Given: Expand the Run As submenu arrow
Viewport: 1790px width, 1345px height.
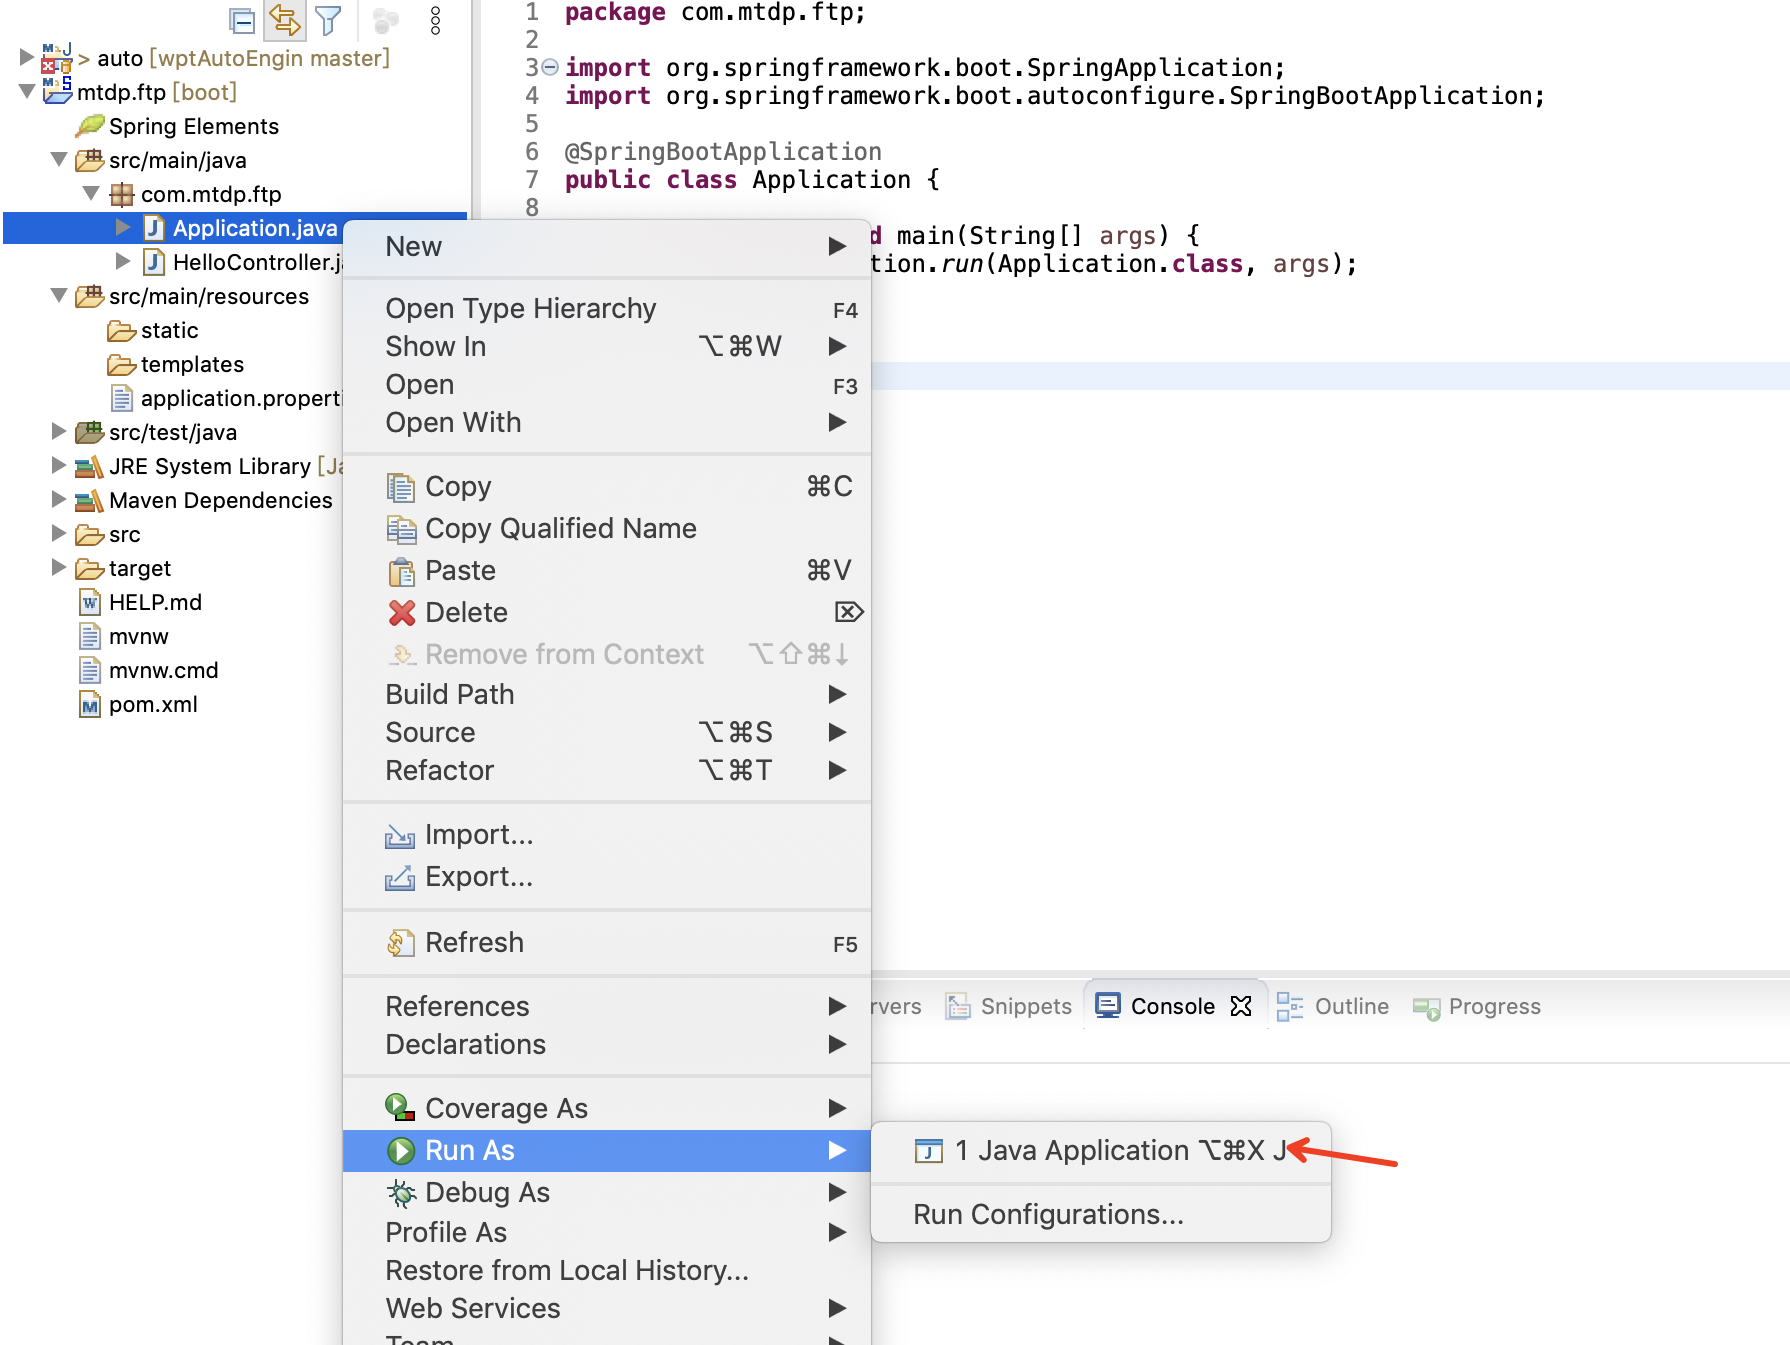Looking at the screenshot, I should (838, 1150).
